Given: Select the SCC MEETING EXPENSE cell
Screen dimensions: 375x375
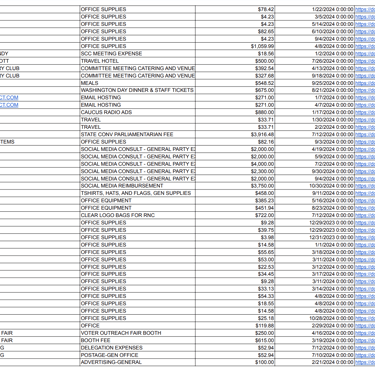Looking at the screenshot, I should [x=138, y=54].
